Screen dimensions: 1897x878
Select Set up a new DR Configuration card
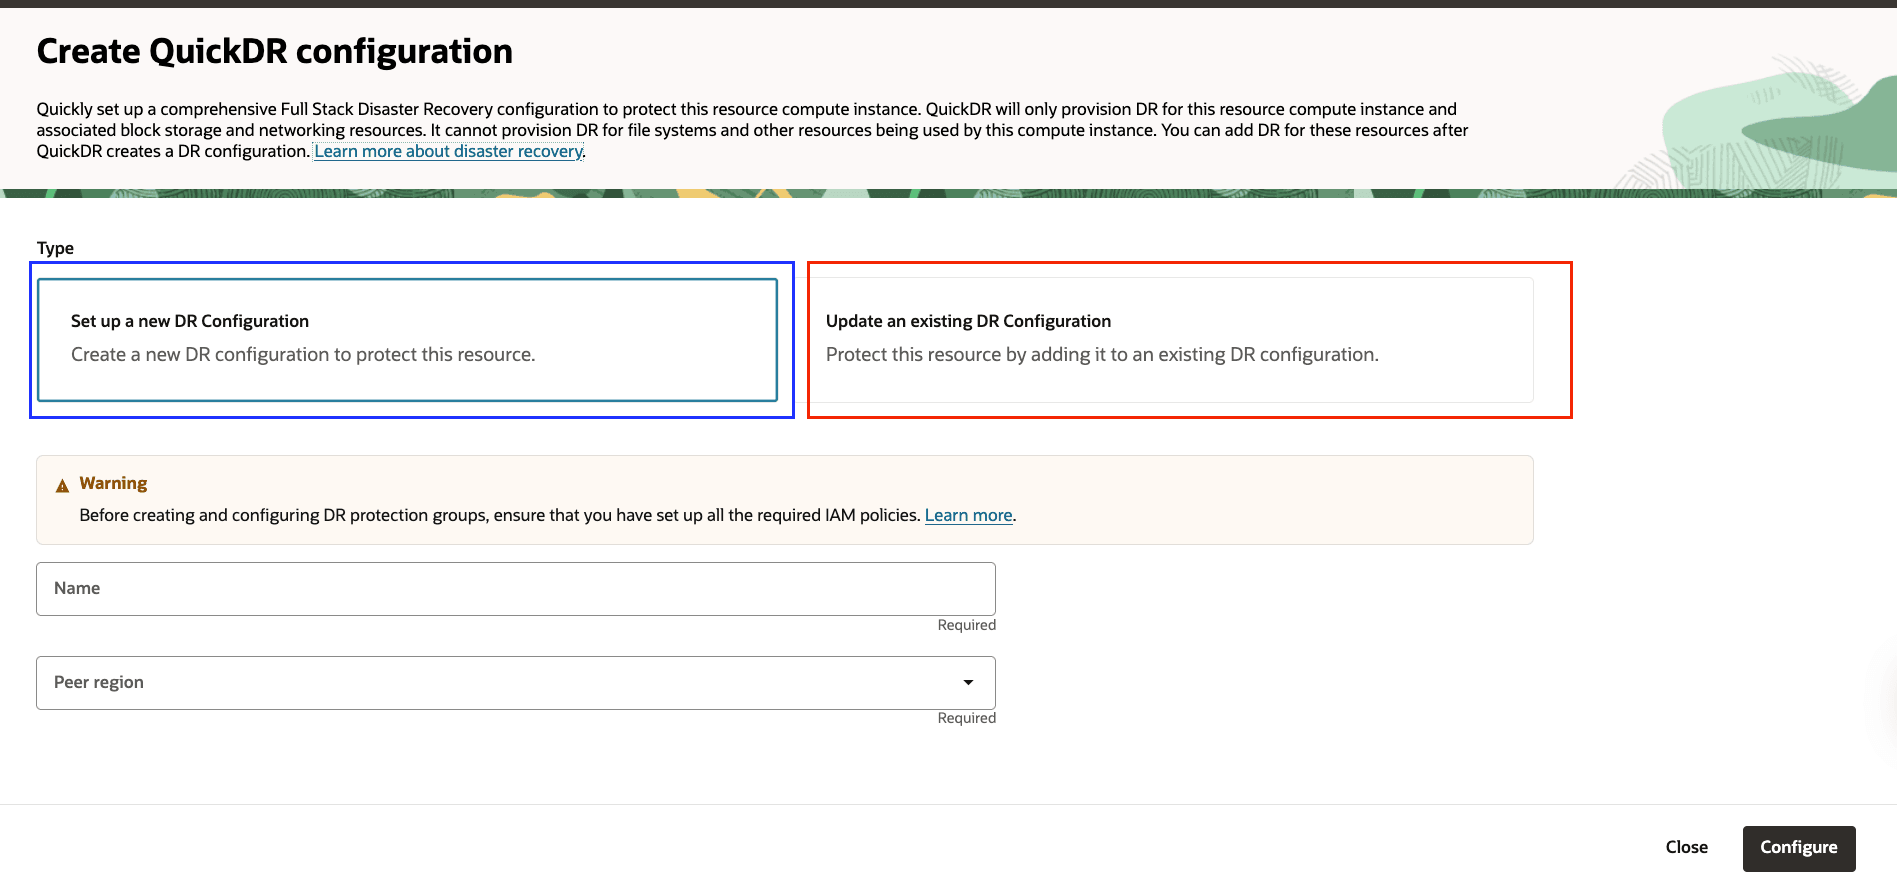(x=407, y=340)
